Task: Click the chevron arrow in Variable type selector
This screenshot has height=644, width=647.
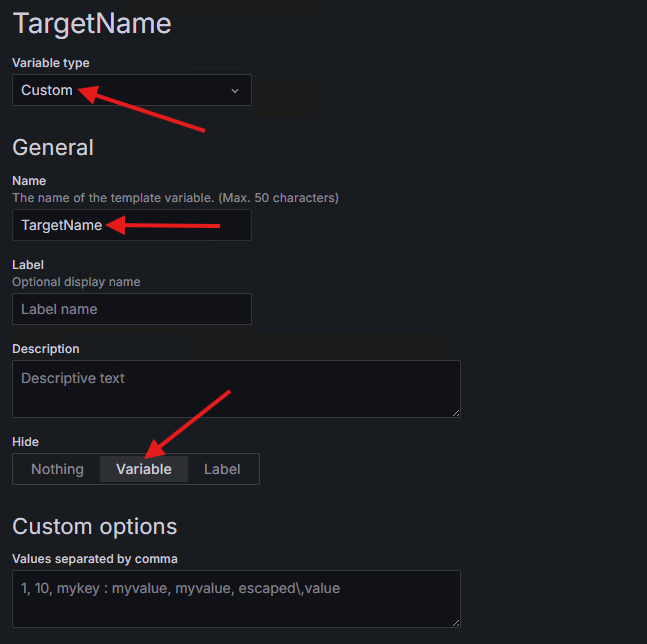Action: coord(235,91)
